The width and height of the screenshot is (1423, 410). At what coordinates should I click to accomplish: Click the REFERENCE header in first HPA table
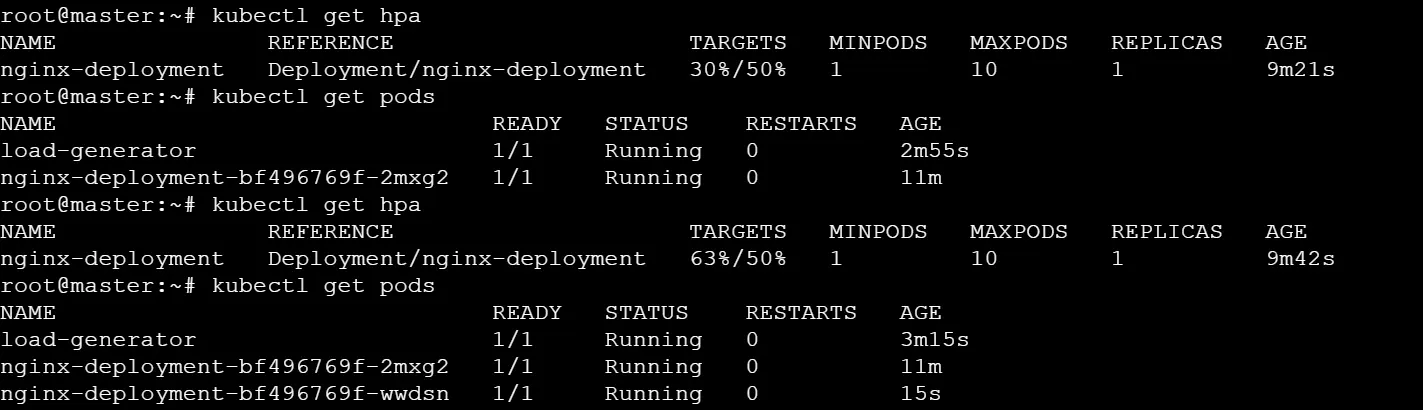330,43
